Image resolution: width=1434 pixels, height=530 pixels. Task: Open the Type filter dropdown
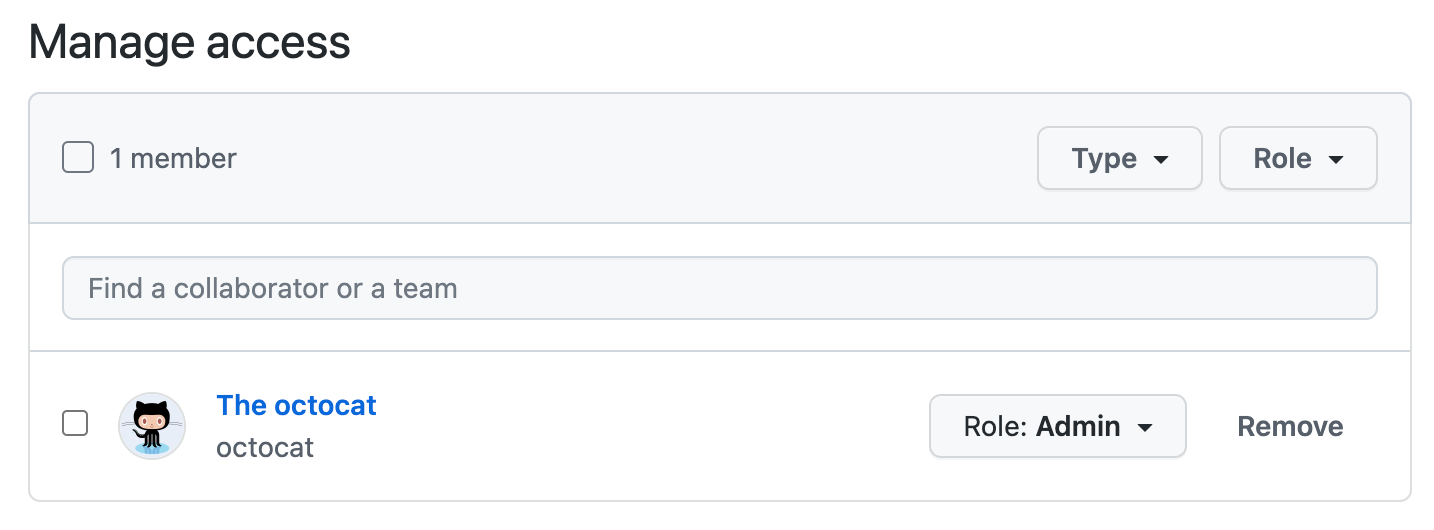[x=1119, y=158]
